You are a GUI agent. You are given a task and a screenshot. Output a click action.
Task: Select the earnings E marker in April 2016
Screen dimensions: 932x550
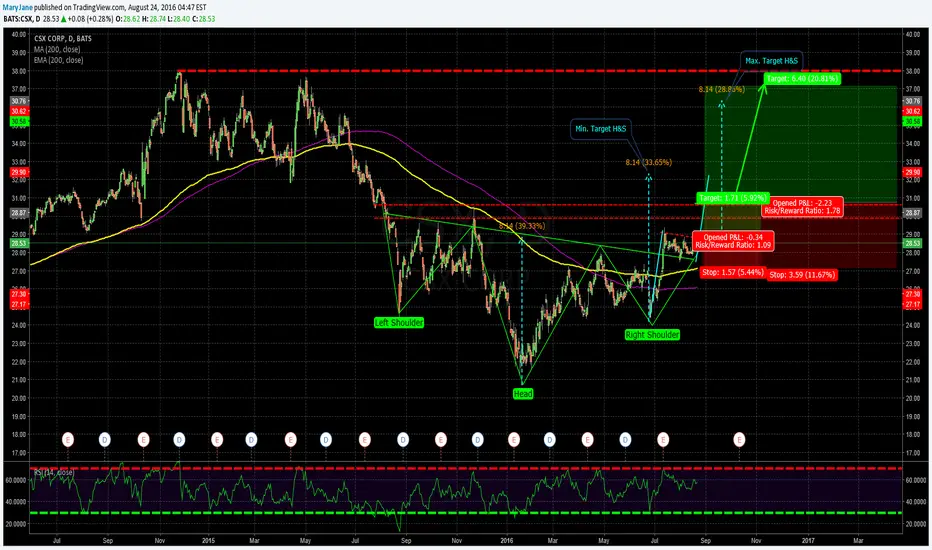tap(587, 440)
